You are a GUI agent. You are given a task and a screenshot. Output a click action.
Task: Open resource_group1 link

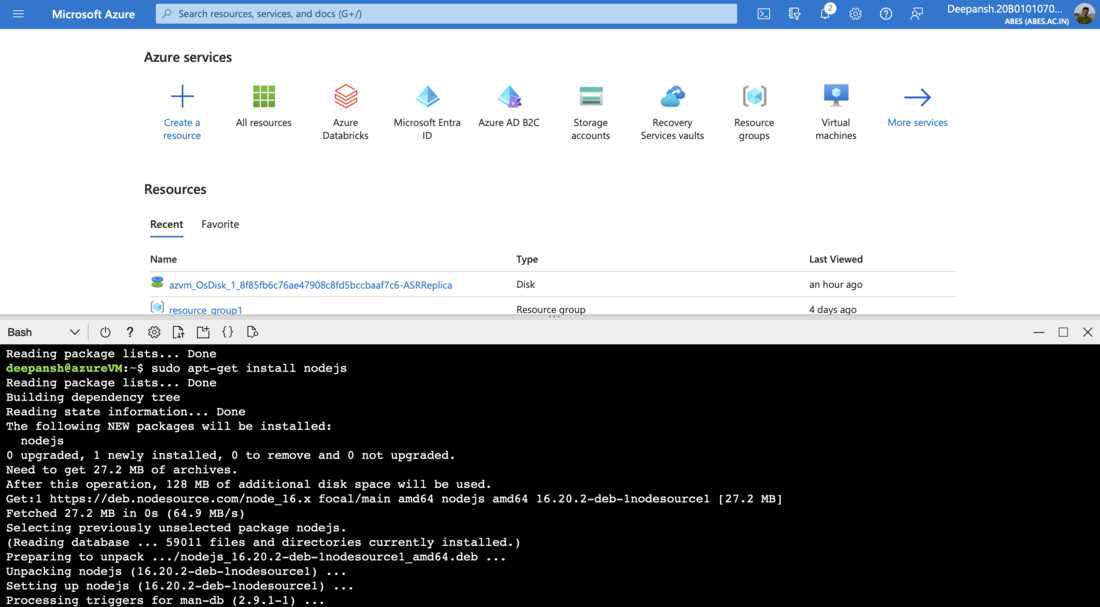tap(206, 309)
